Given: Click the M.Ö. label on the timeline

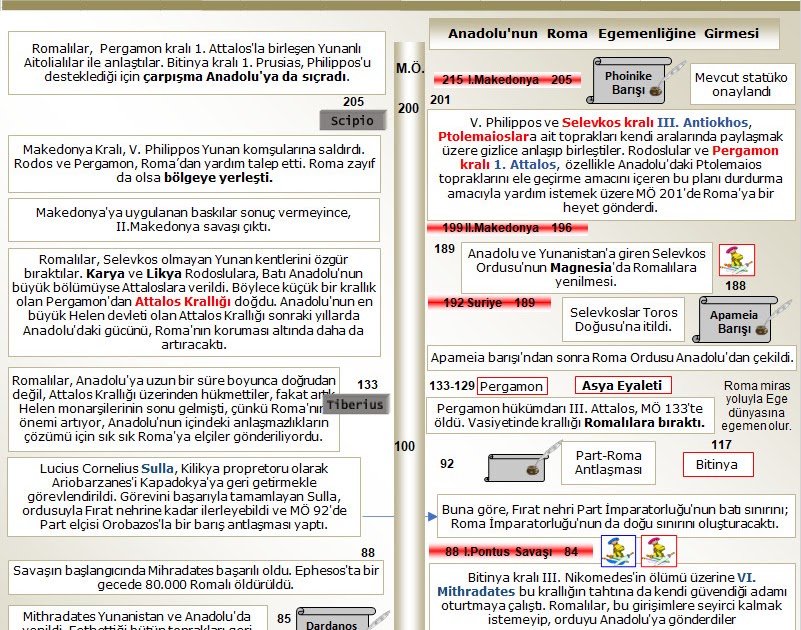Looking at the screenshot, I should tap(410, 68).
